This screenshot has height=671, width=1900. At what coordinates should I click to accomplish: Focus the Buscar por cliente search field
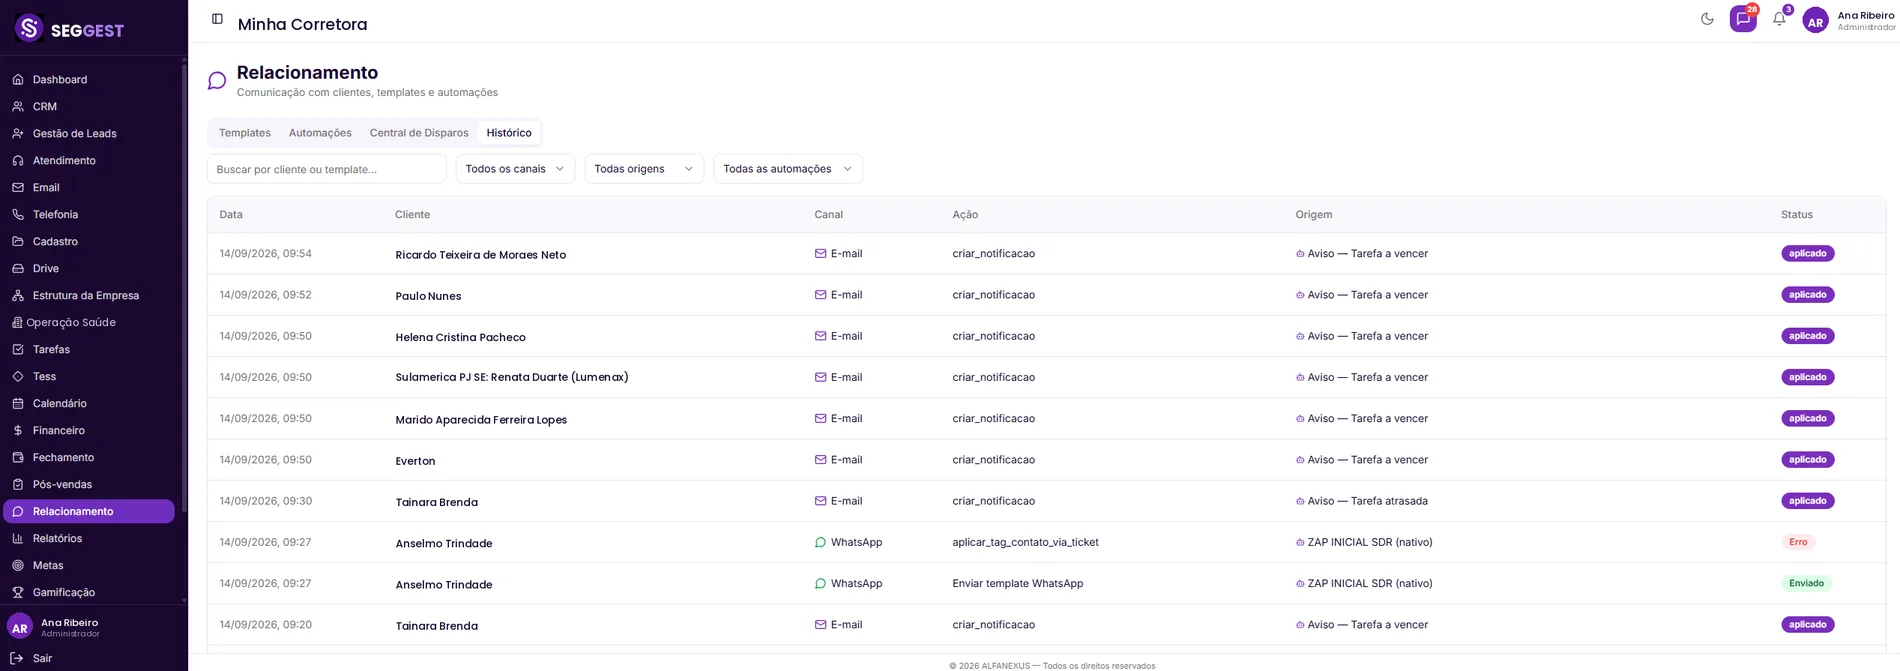tap(326, 169)
